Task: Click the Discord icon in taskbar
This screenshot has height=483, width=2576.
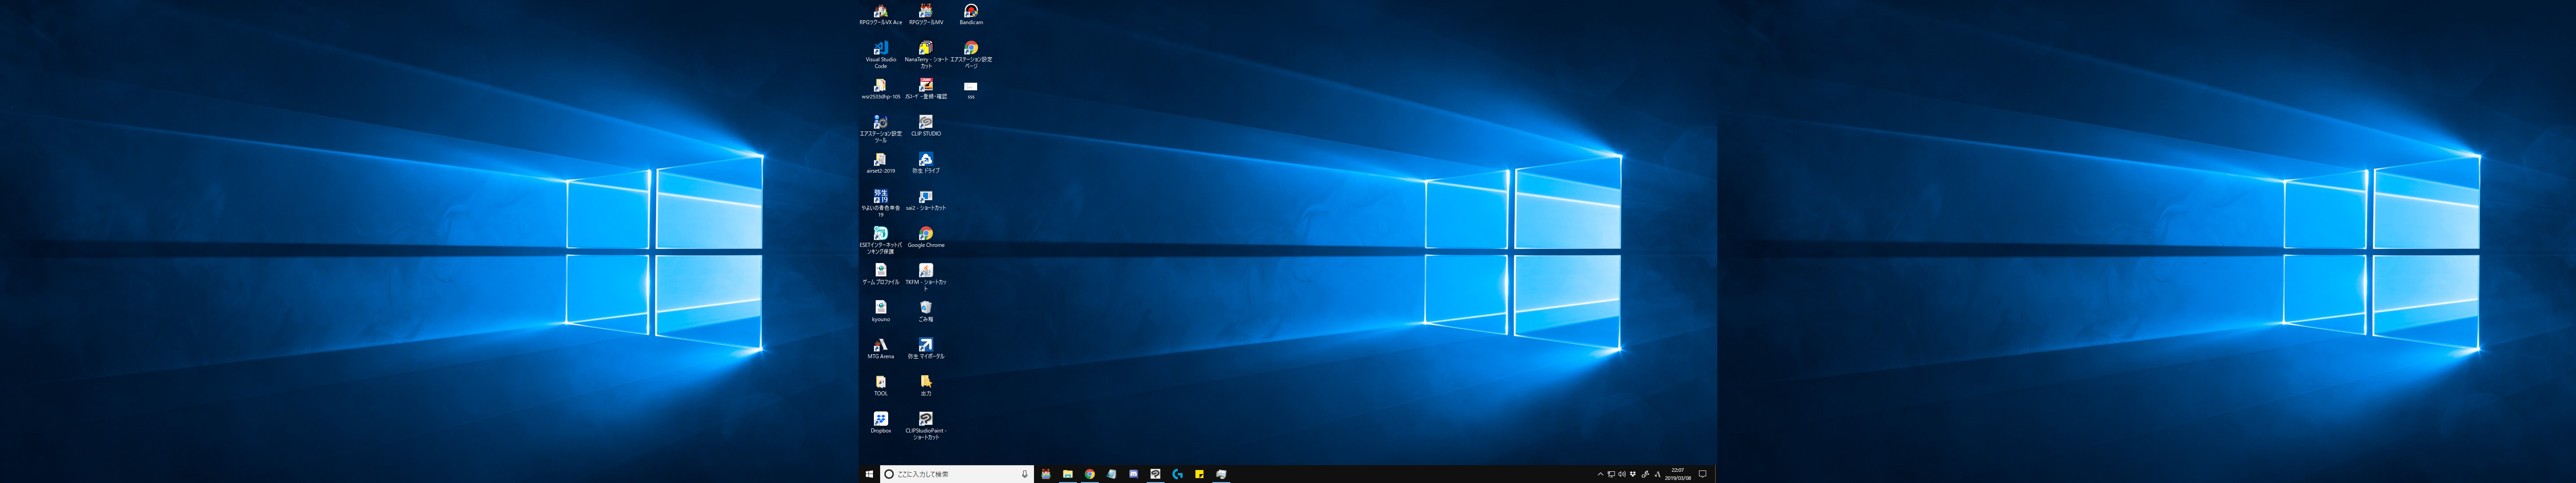Action: (x=1134, y=474)
